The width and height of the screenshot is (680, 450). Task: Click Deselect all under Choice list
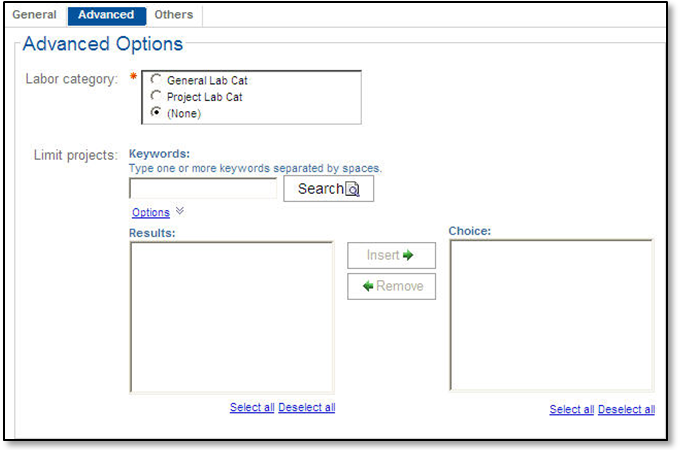627,409
